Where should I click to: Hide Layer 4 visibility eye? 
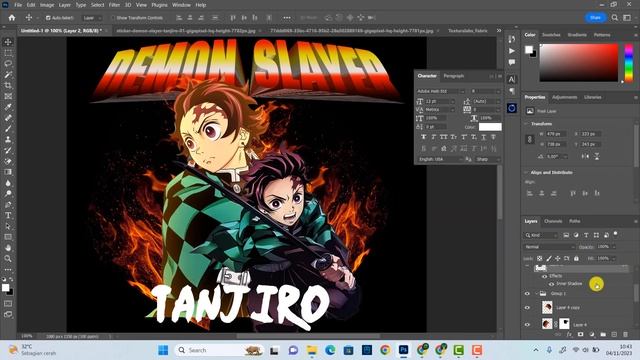(x=527, y=324)
